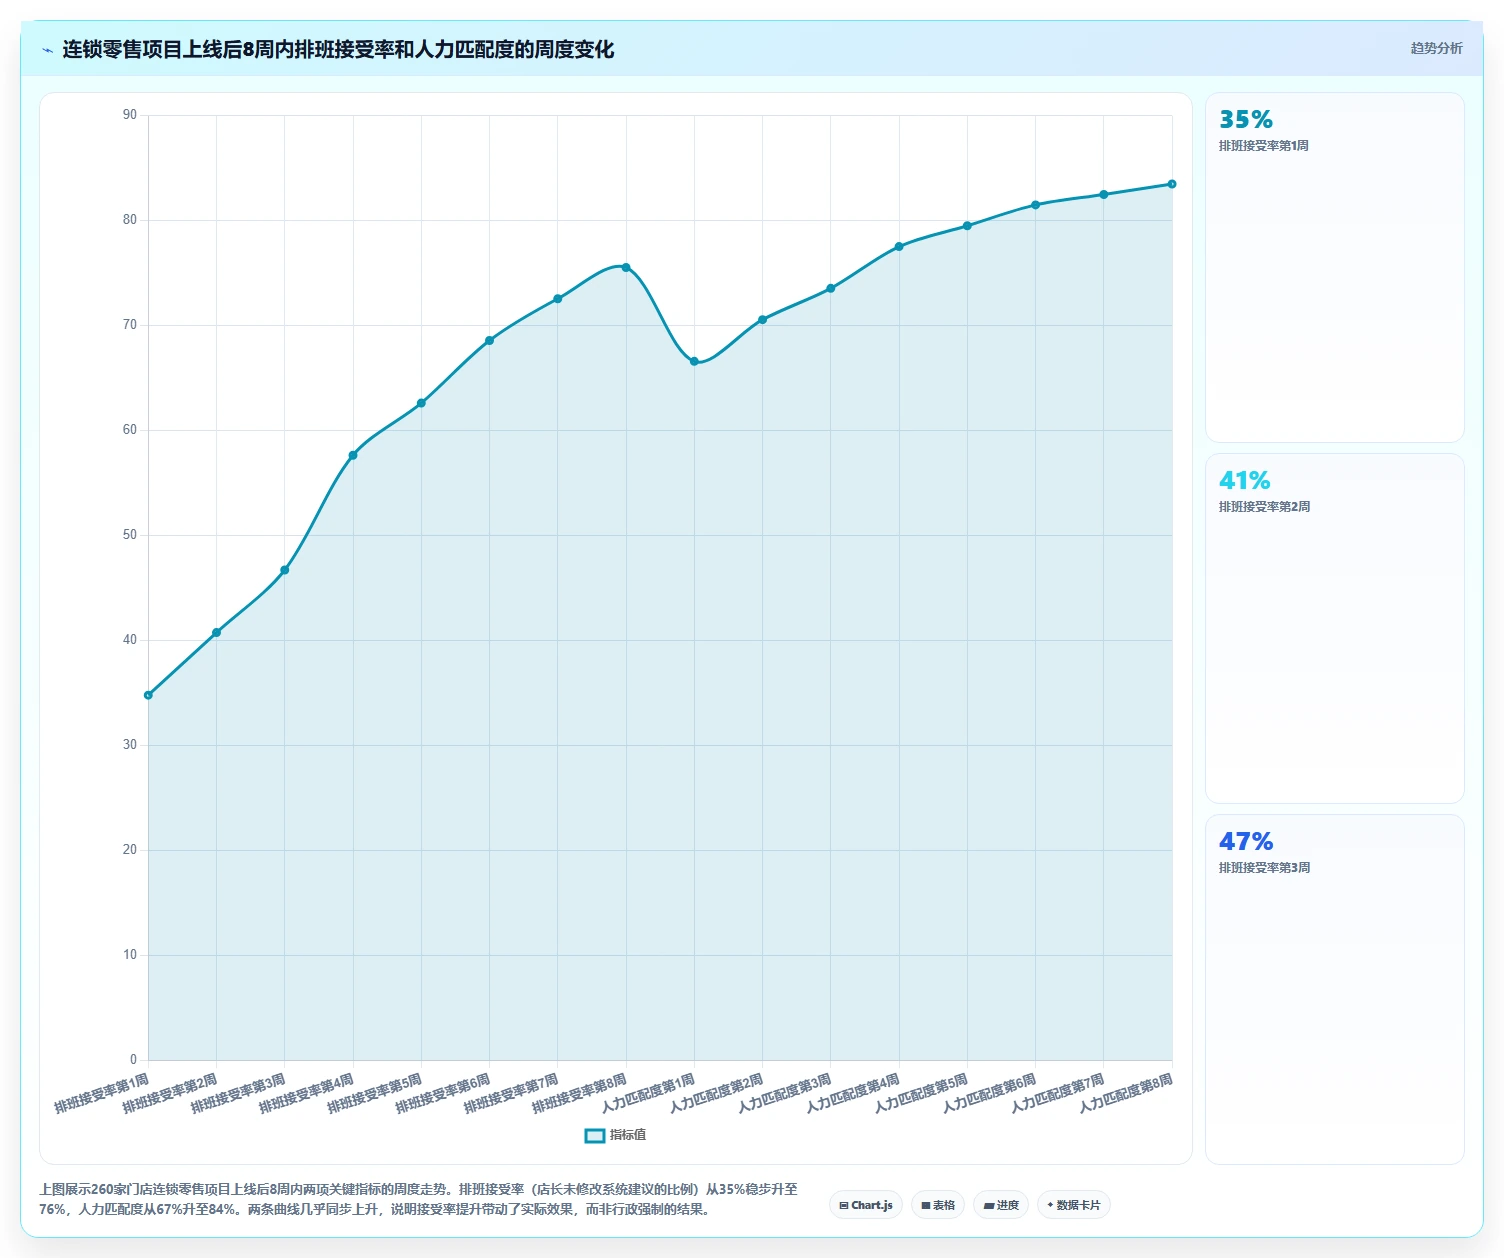Click the y-axis value 50
Screen dimensions: 1504x1258
click(130, 535)
